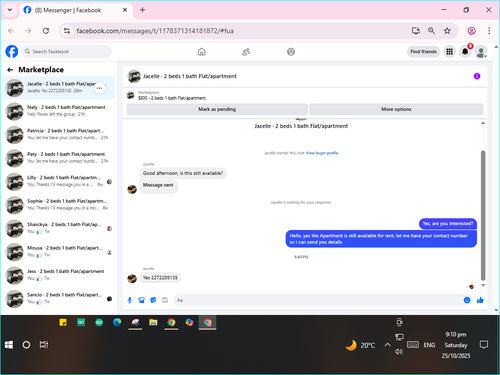This screenshot has width=500, height=375.
Task: Close the Messenger Facebook tab
Action: (125, 10)
